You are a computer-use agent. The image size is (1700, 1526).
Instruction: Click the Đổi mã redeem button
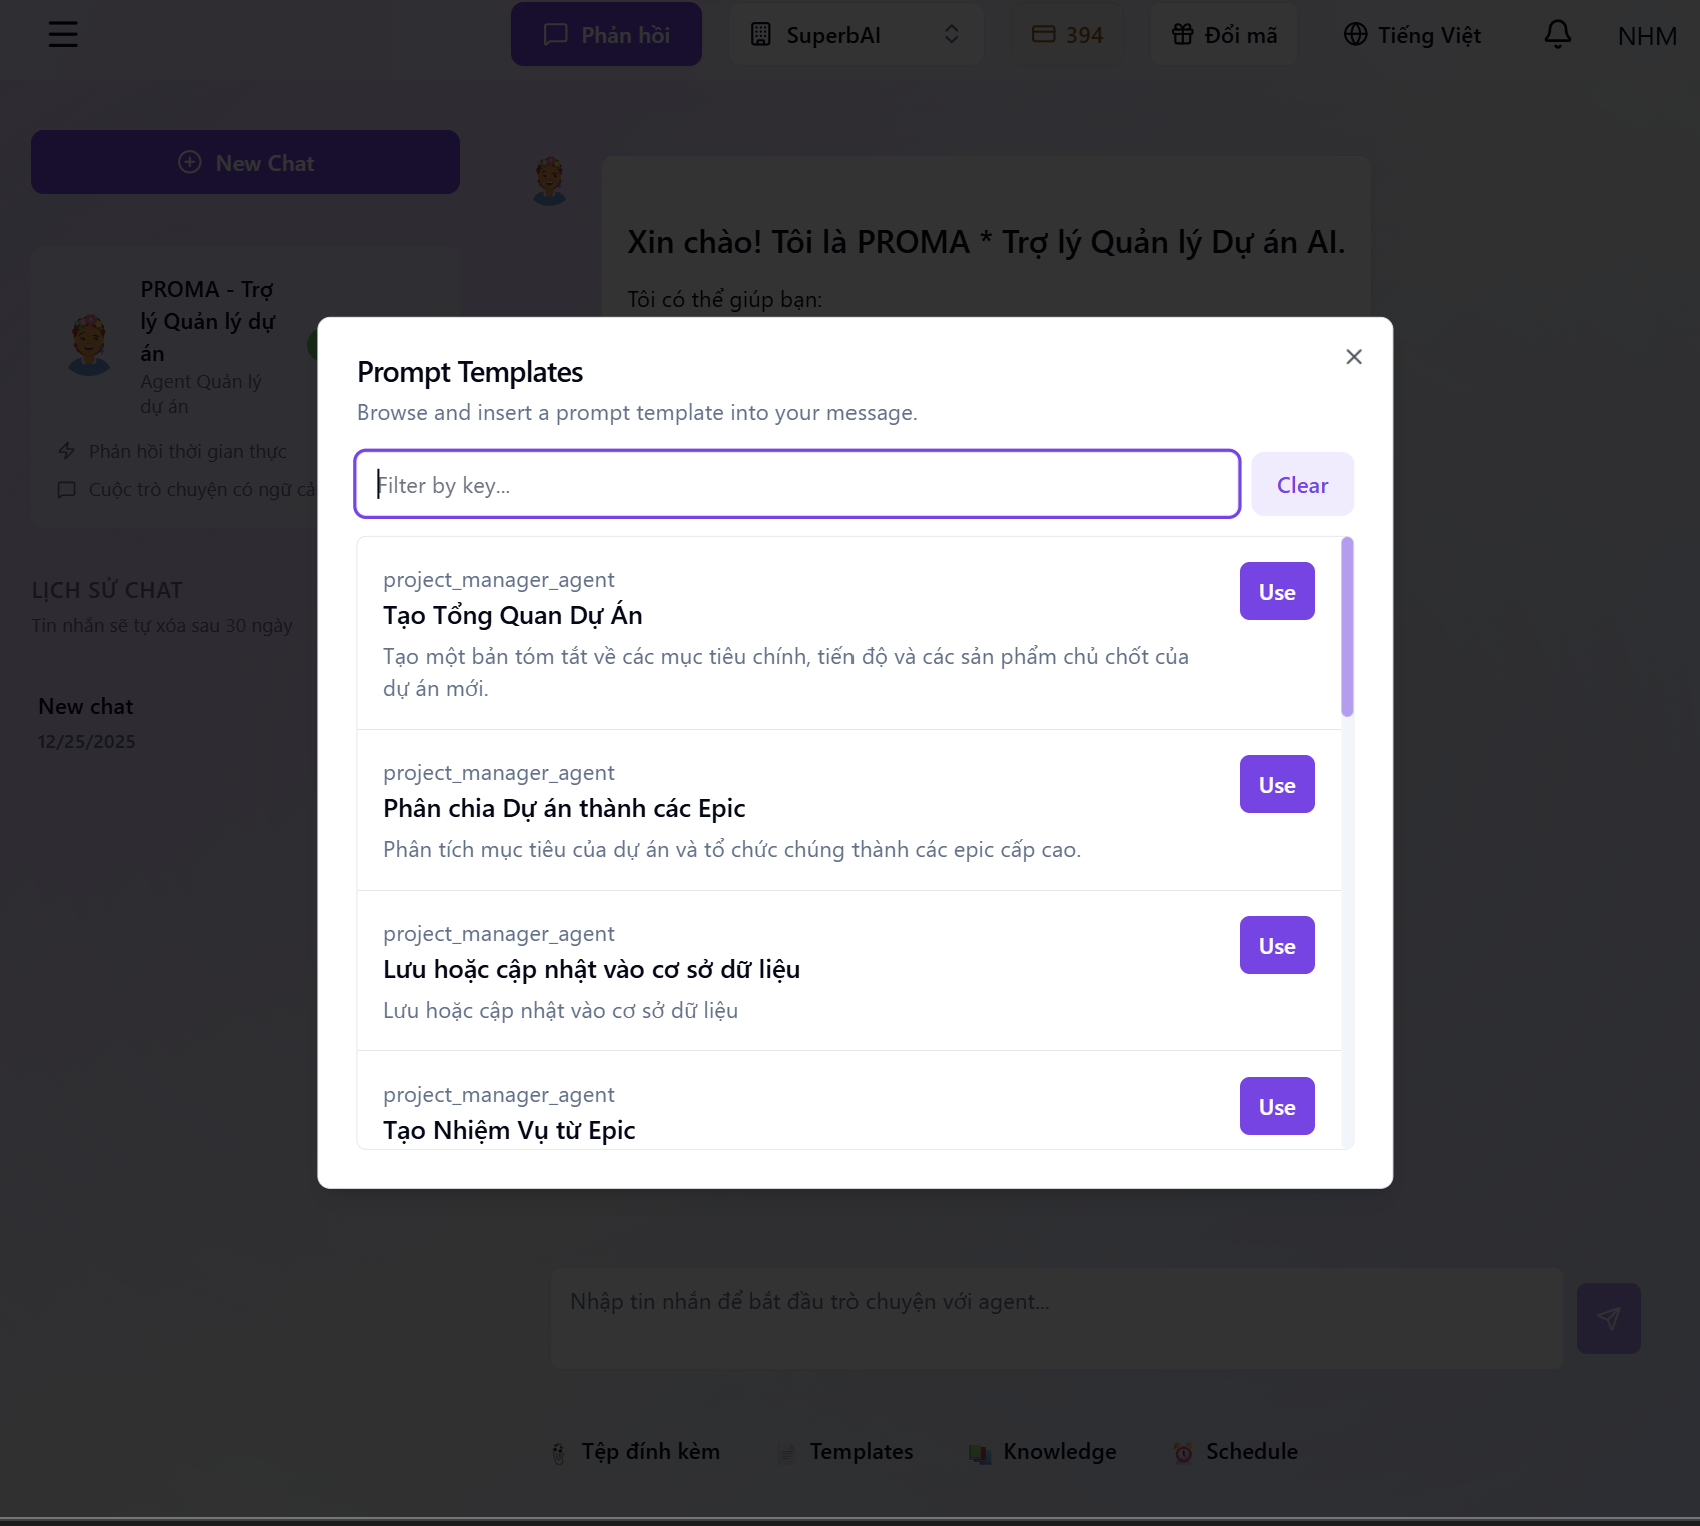[x=1224, y=35]
